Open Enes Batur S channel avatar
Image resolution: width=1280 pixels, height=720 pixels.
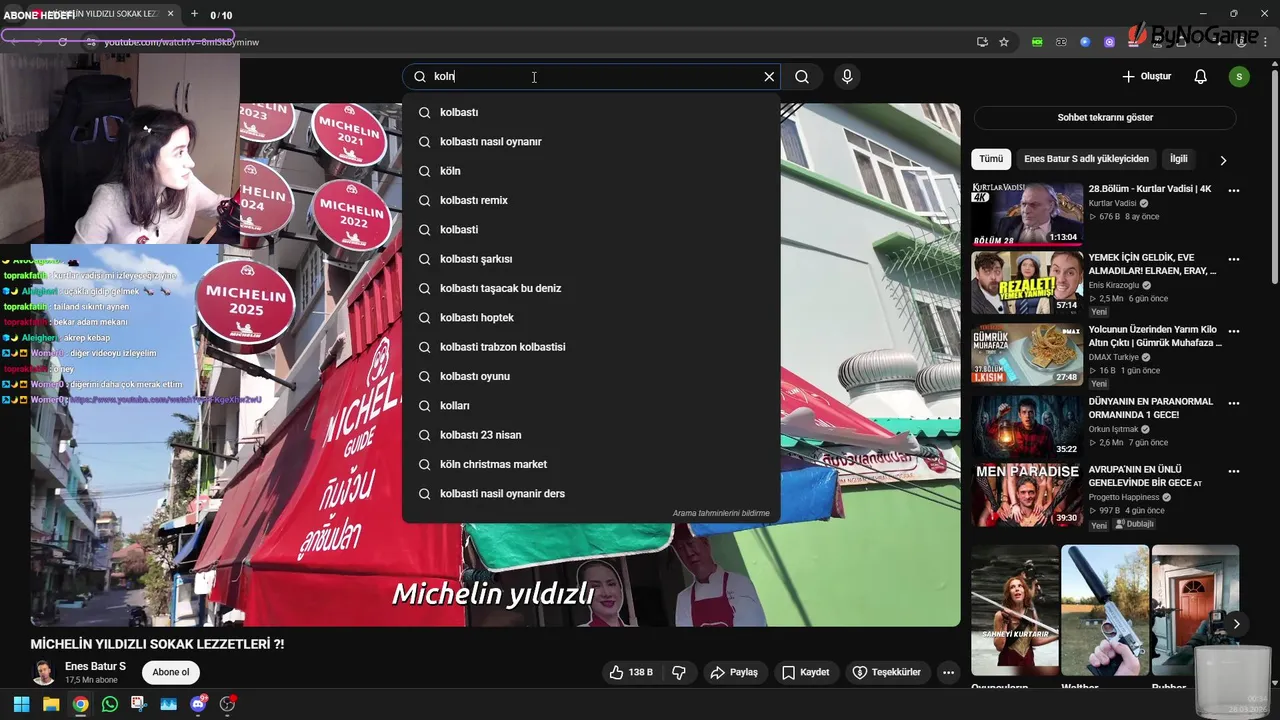click(x=43, y=672)
